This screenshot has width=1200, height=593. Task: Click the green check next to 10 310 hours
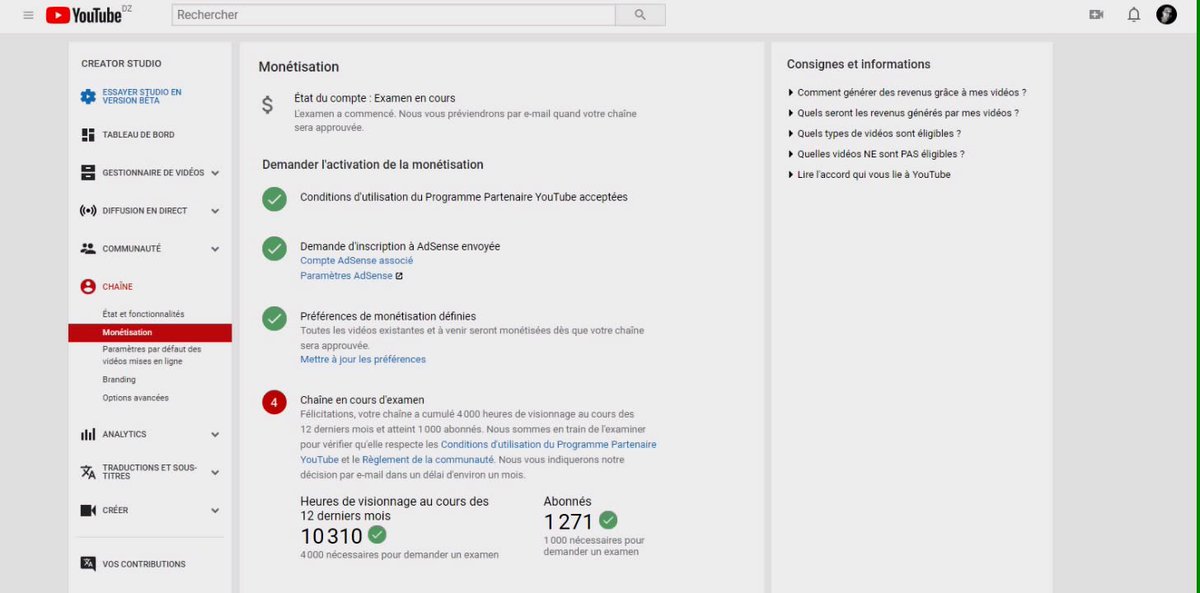click(x=377, y=534)
